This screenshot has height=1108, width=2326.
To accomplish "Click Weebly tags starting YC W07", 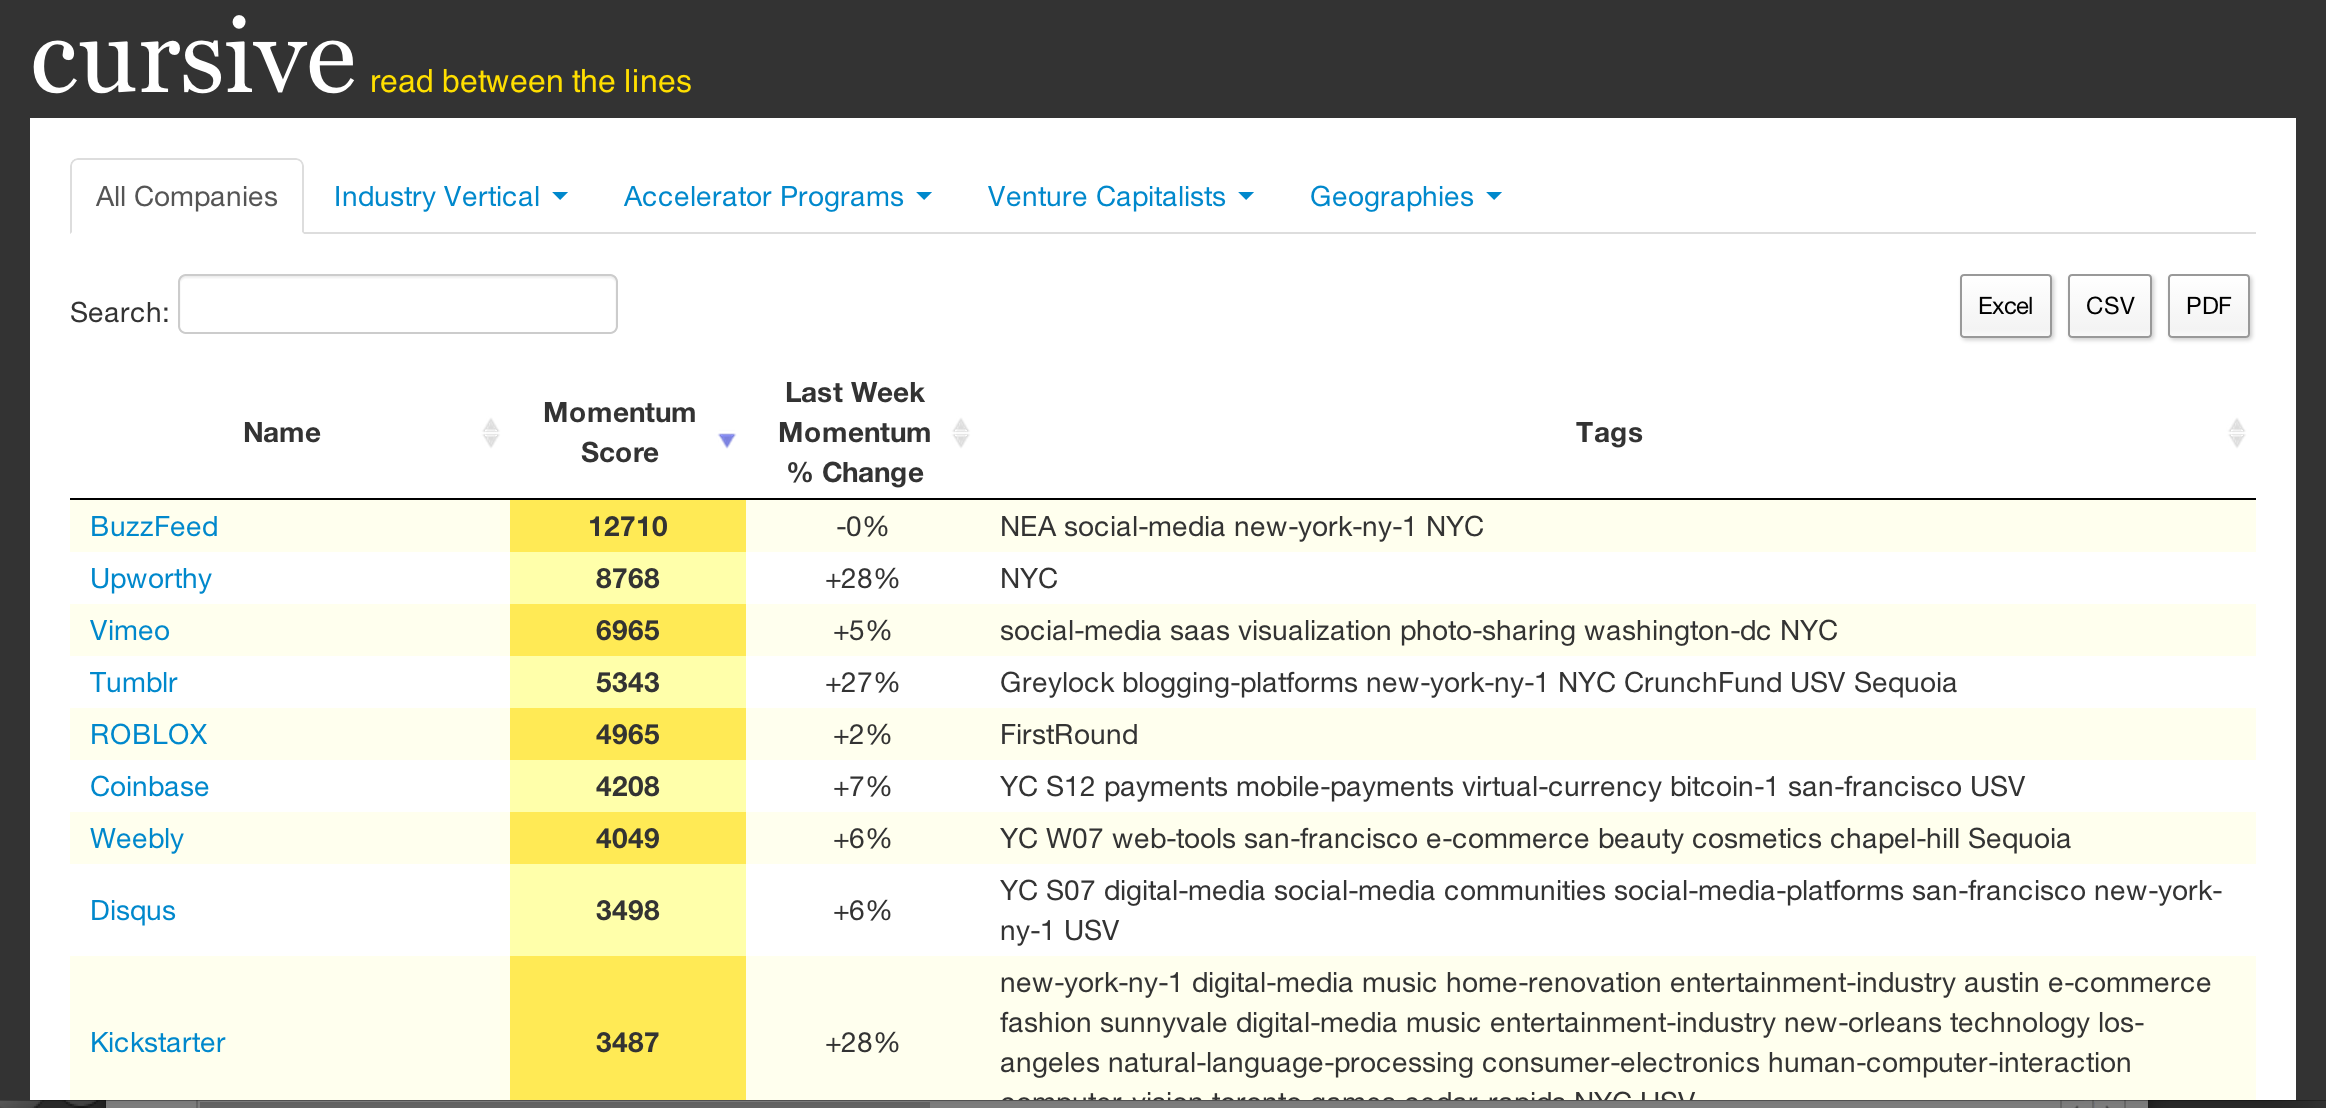I will pos(1535,839).
